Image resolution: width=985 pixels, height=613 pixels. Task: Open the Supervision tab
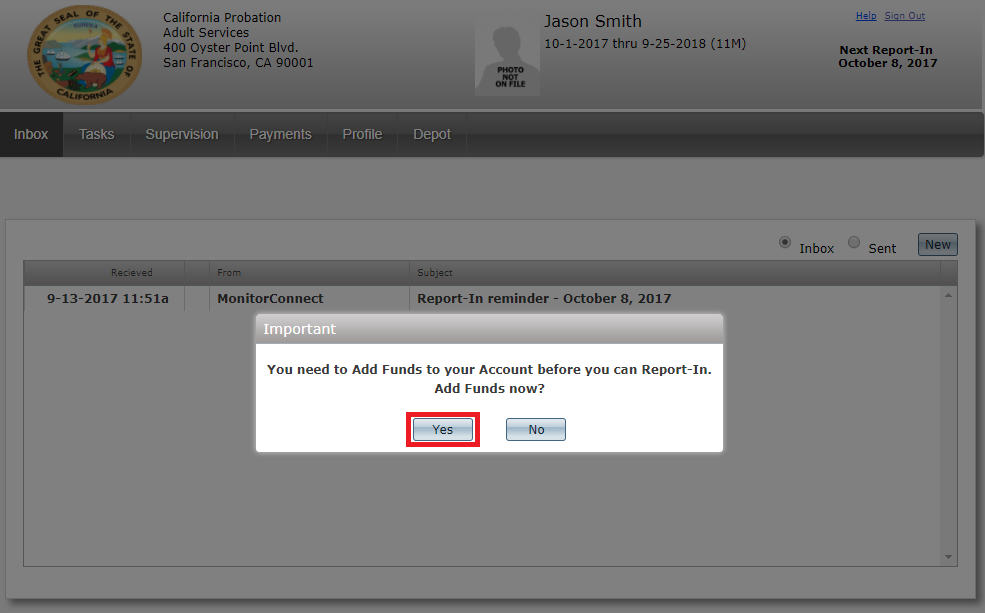[182, 134]
